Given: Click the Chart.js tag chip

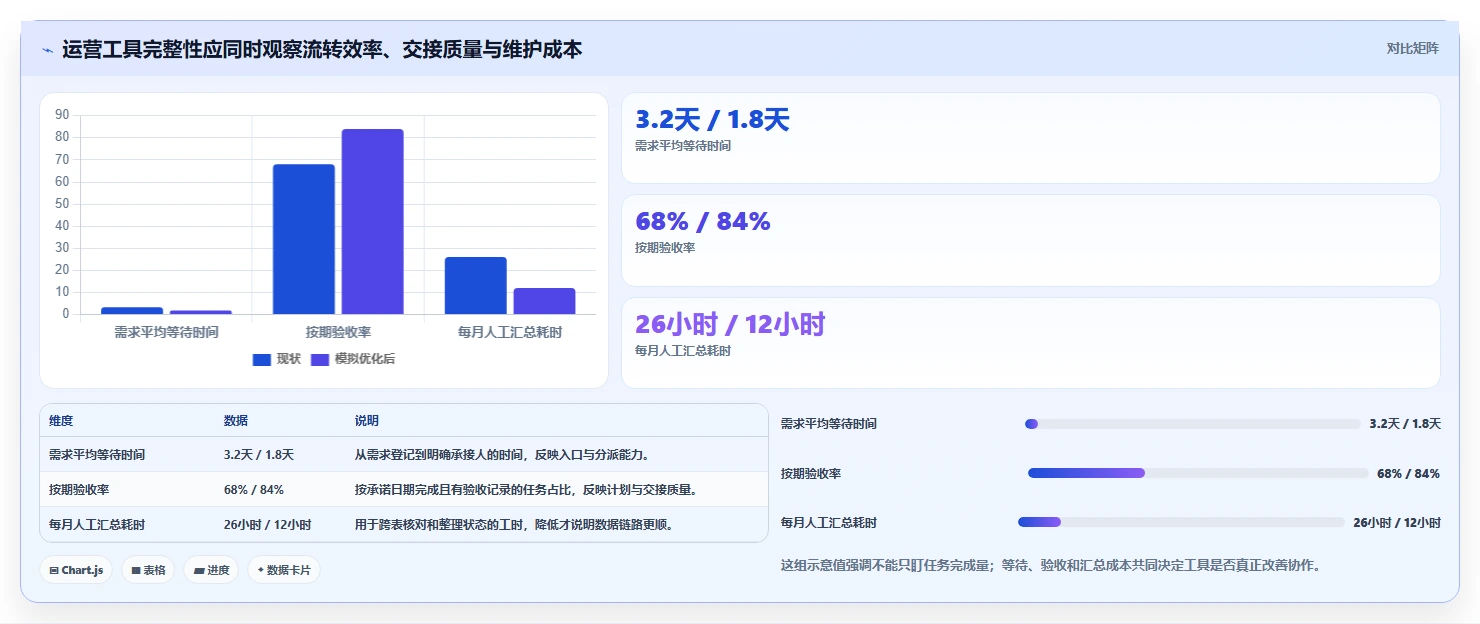Looking at the screenshot, I should (76, 570).
